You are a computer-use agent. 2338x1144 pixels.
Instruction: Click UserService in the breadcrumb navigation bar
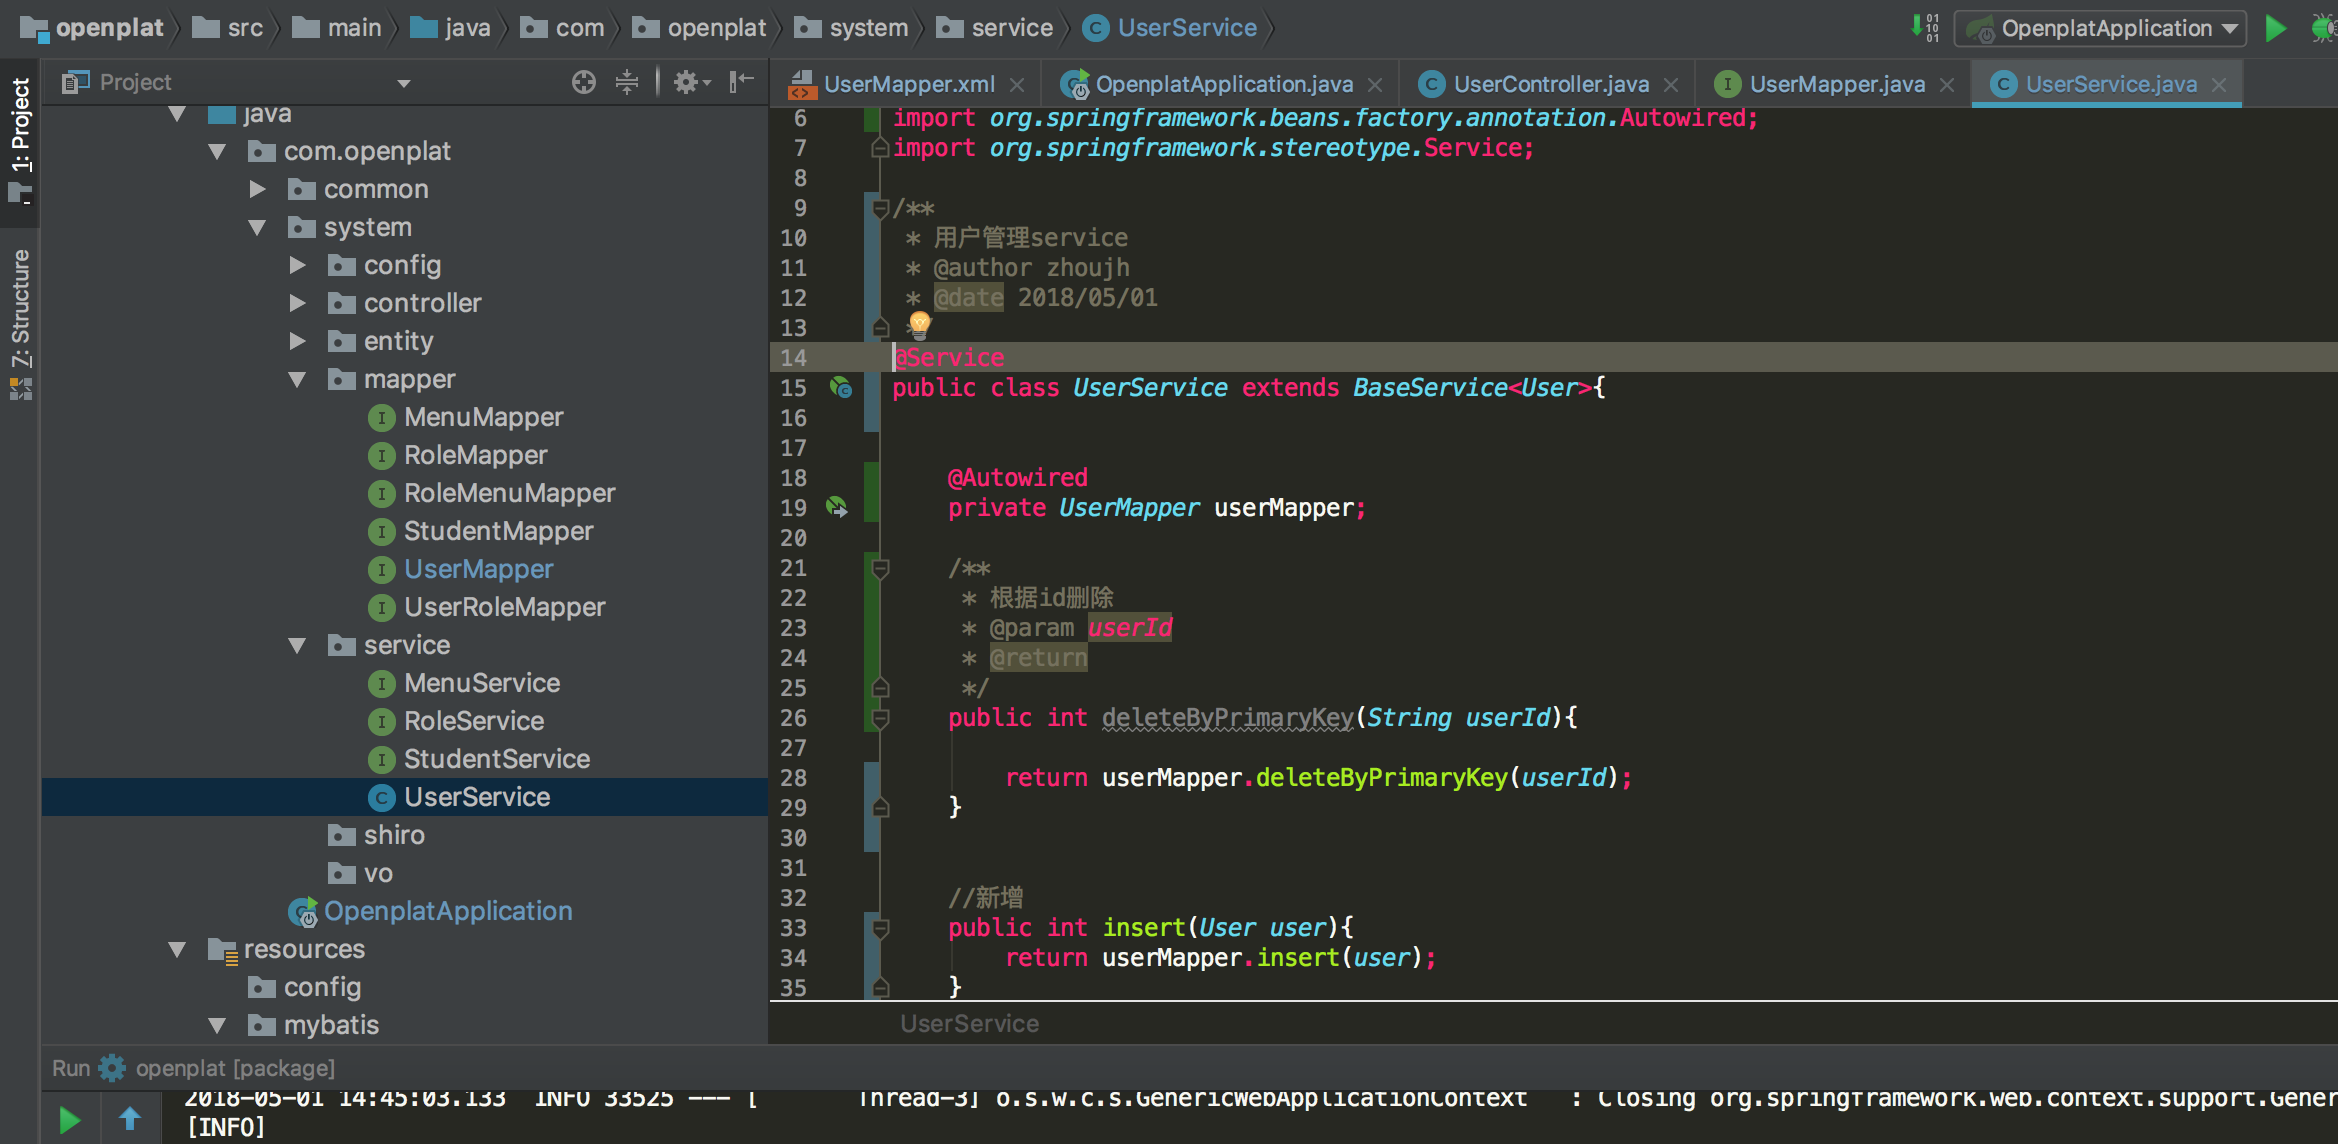coord(1185,27)
